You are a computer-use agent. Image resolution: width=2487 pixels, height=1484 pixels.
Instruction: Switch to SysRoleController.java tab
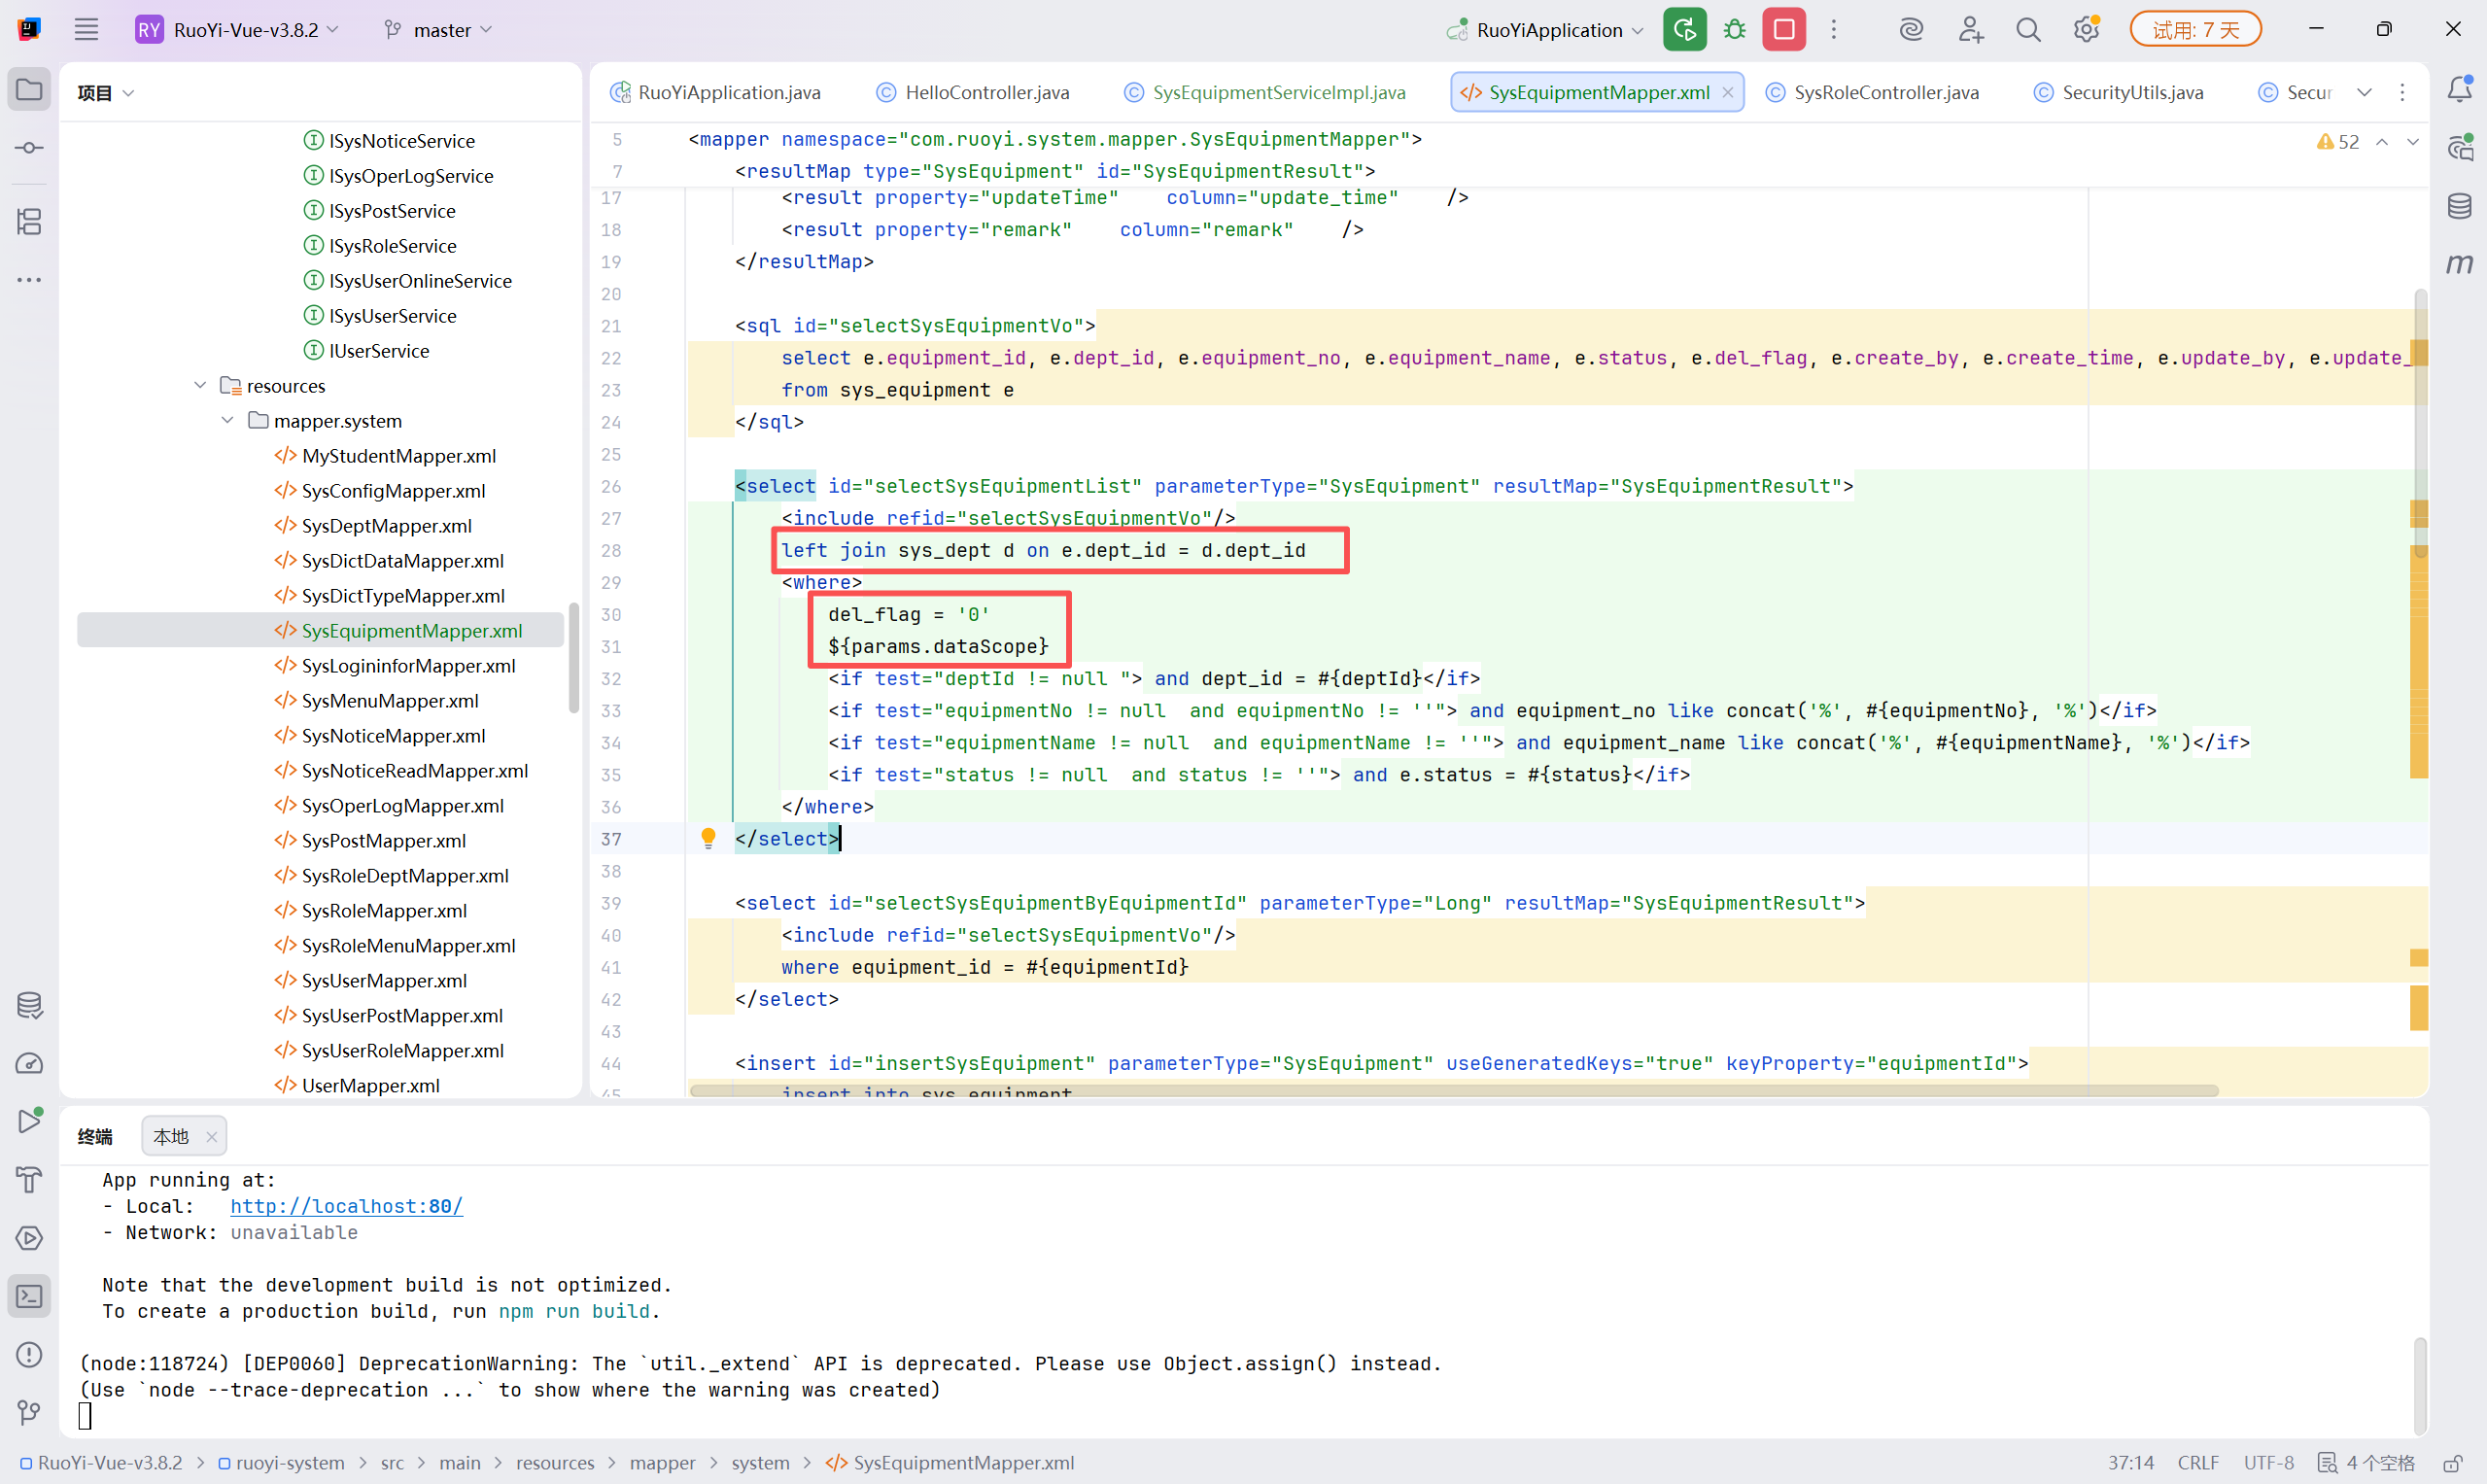click(x=1872, y=92)
